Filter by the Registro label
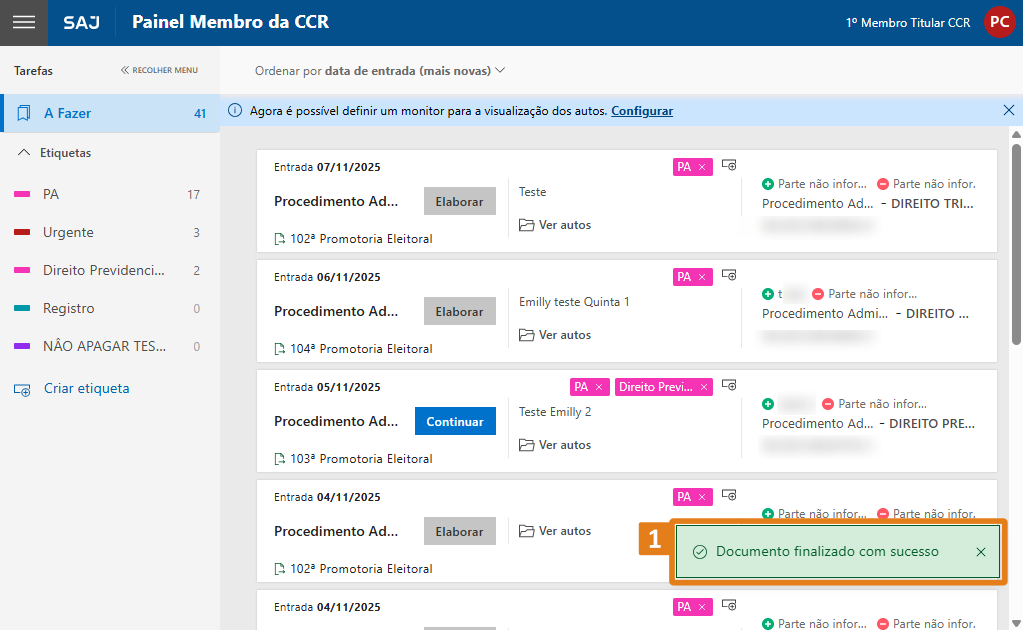Image resolution: width=1023 pixels, height=630 pixels. 68,308
